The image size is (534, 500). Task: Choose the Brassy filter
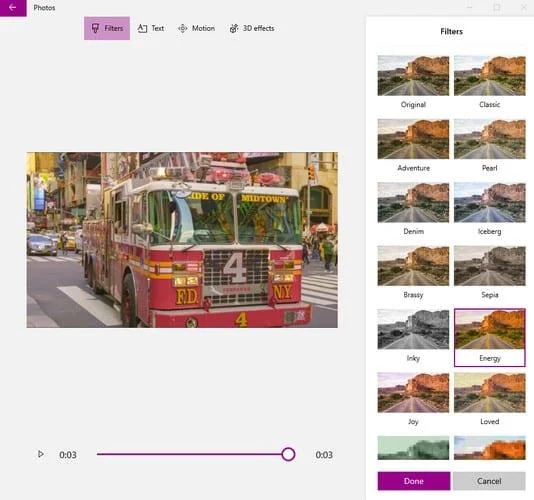point(413,266)
